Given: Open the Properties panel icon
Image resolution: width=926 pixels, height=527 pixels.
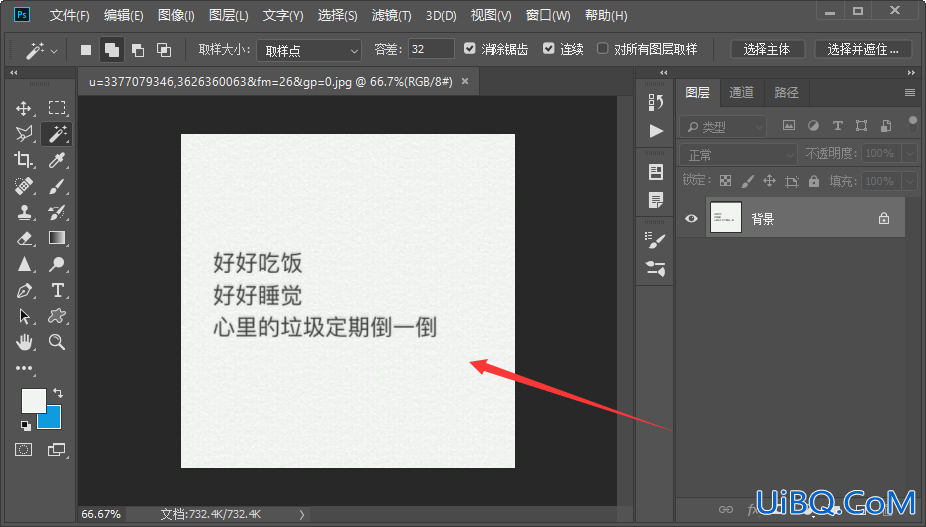Looking at the screenshot, I should [656, 172].
